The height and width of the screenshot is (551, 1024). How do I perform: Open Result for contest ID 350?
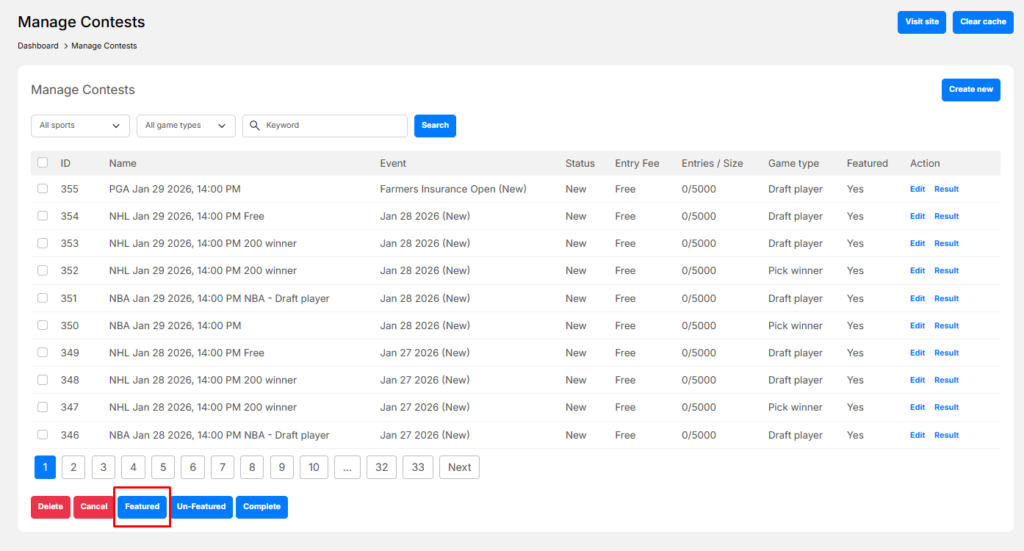[x=946, y=326]
